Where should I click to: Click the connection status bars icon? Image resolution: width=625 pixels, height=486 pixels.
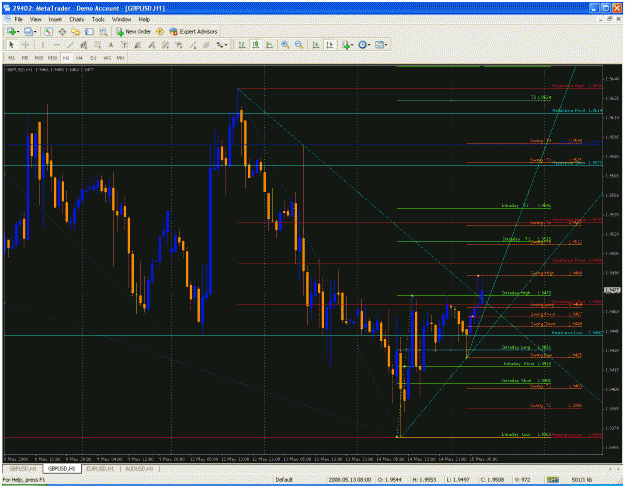[552, 480]
